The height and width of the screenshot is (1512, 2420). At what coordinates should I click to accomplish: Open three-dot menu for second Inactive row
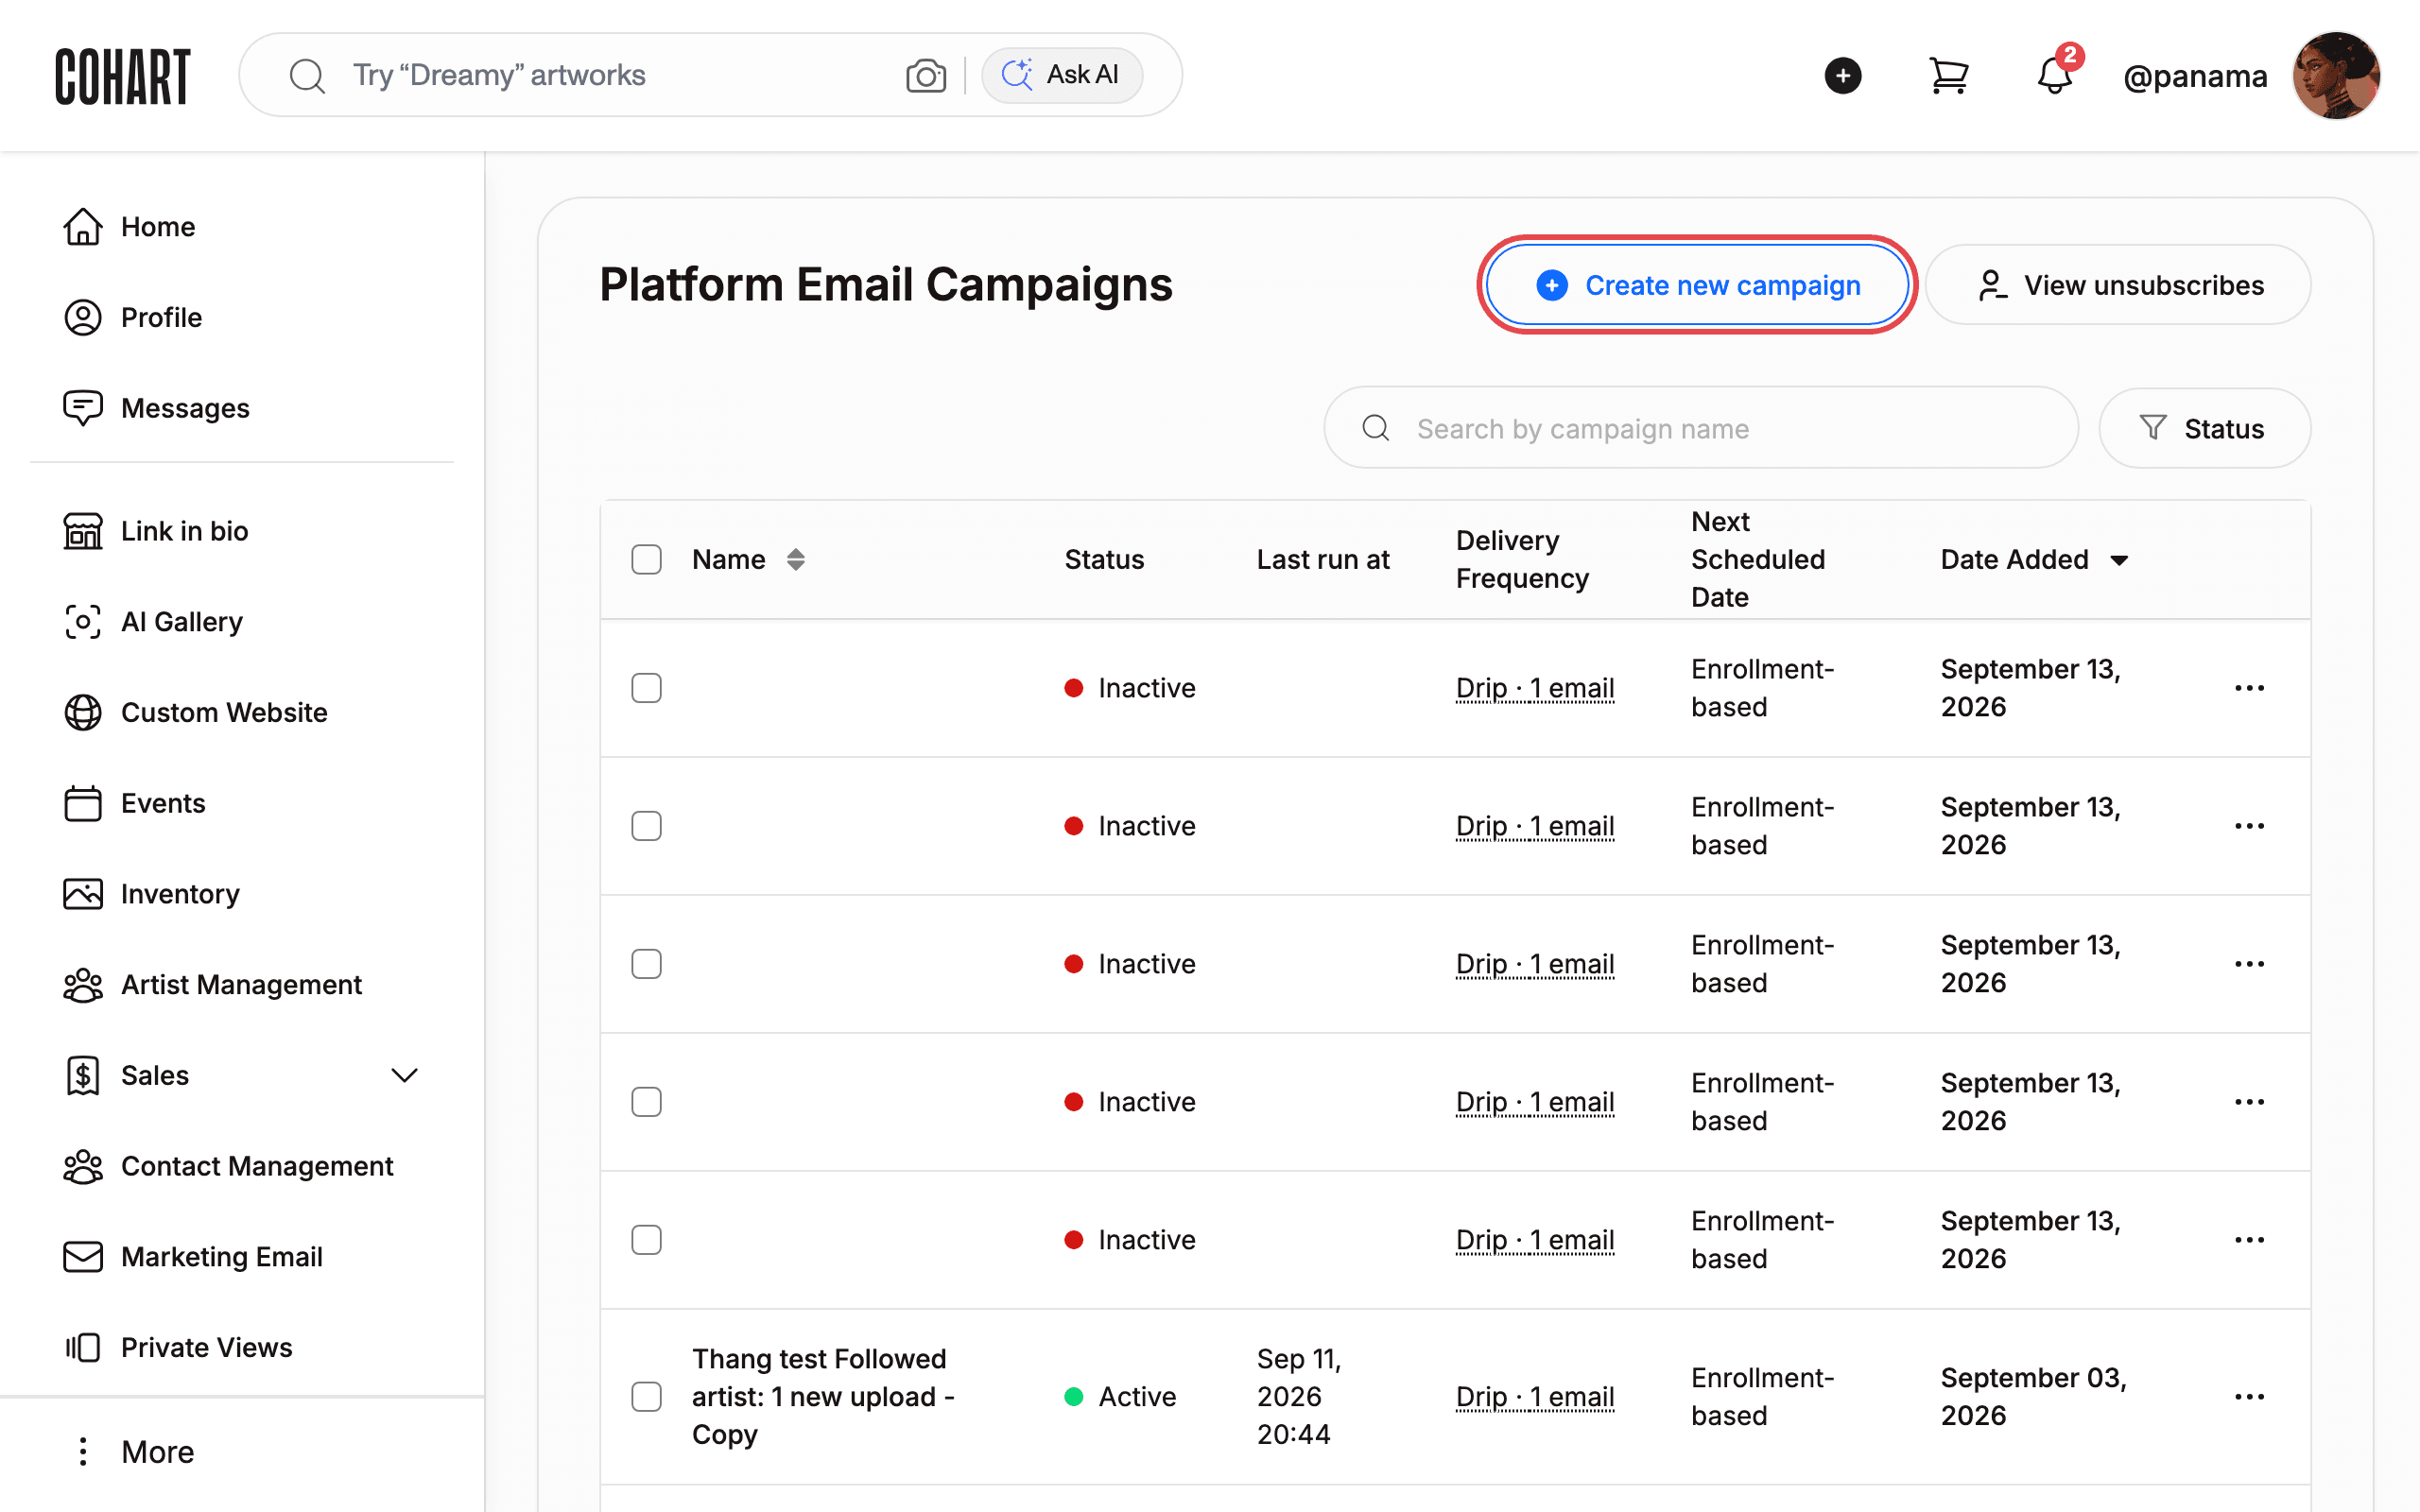tap(2249, 826)
